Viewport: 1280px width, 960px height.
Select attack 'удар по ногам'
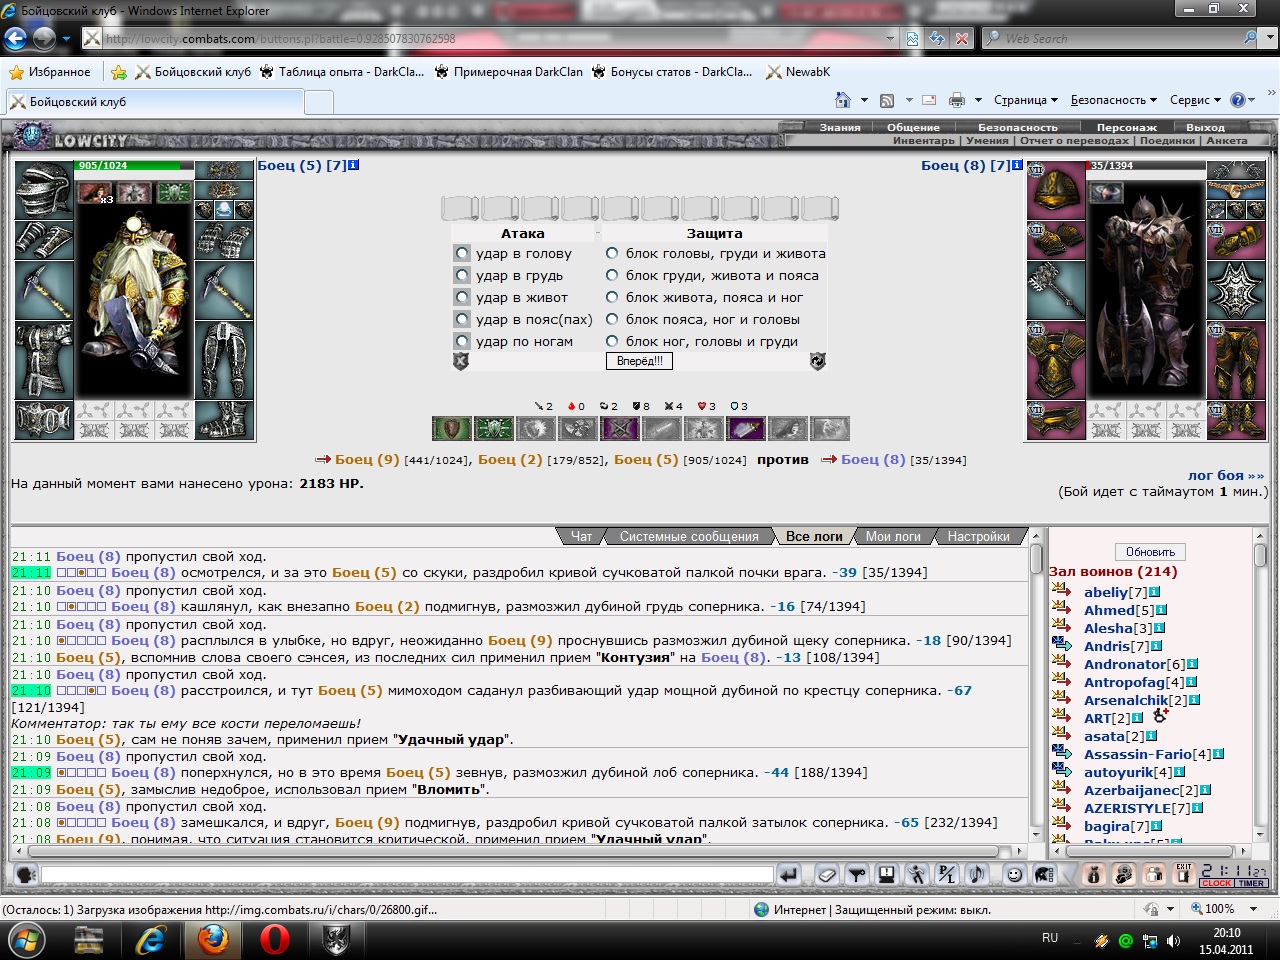461,341
